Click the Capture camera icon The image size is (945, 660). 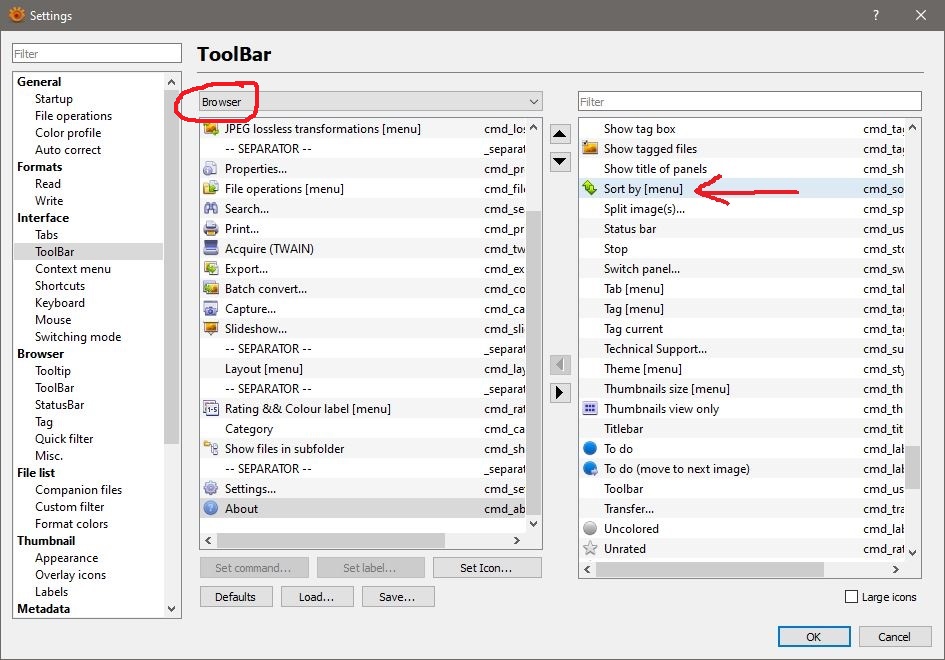click(210, 309)
